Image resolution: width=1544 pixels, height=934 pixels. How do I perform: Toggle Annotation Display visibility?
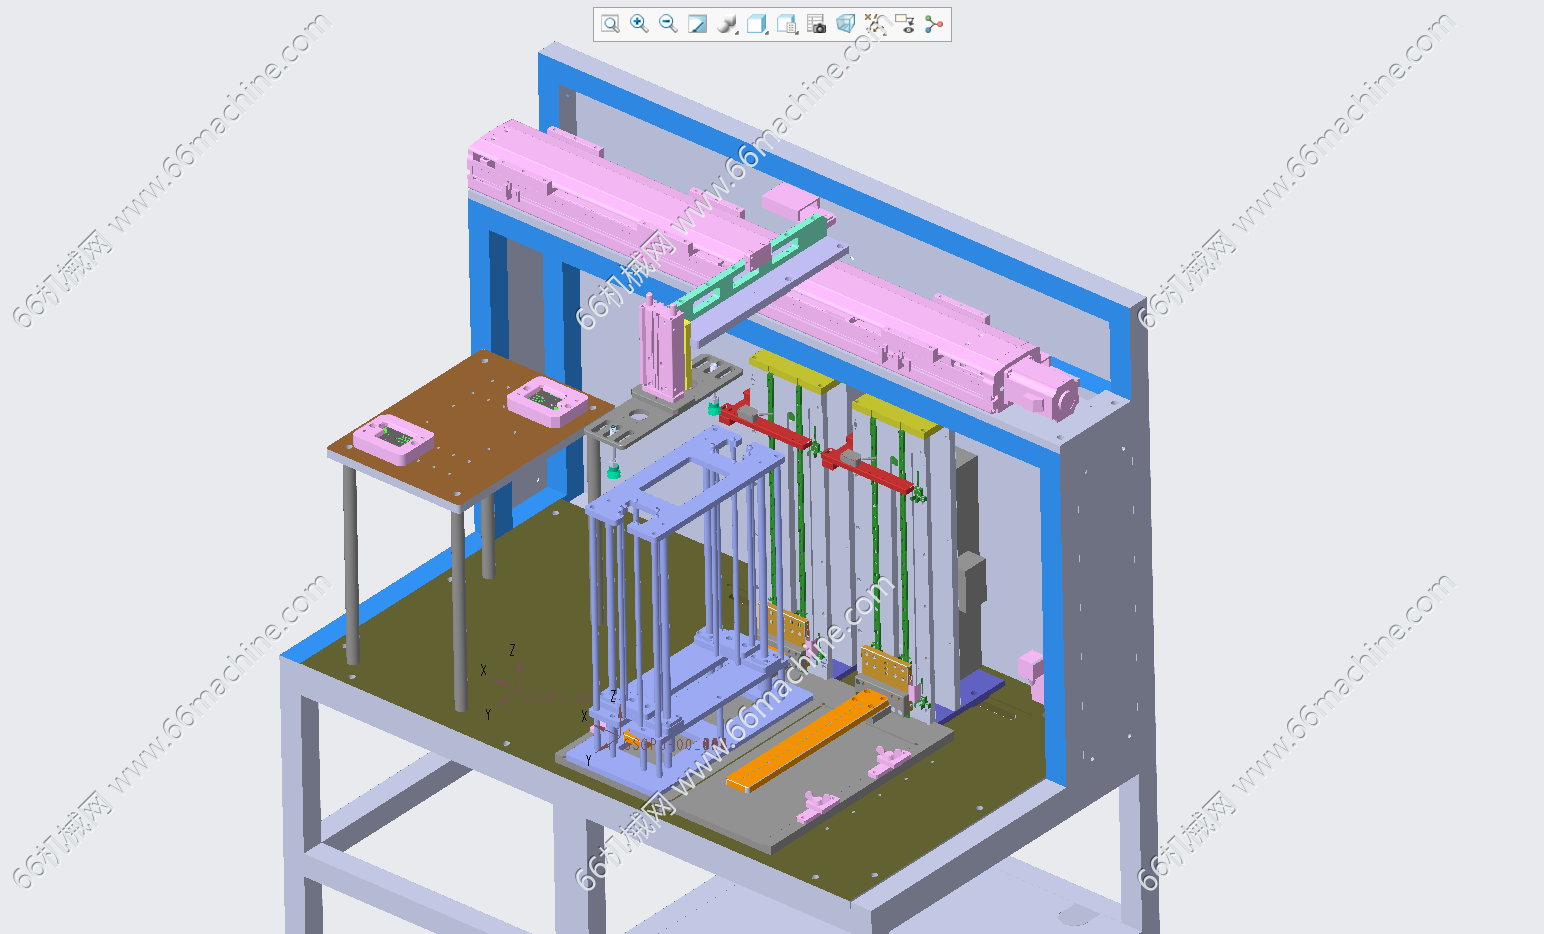click(x=904, y=24)
